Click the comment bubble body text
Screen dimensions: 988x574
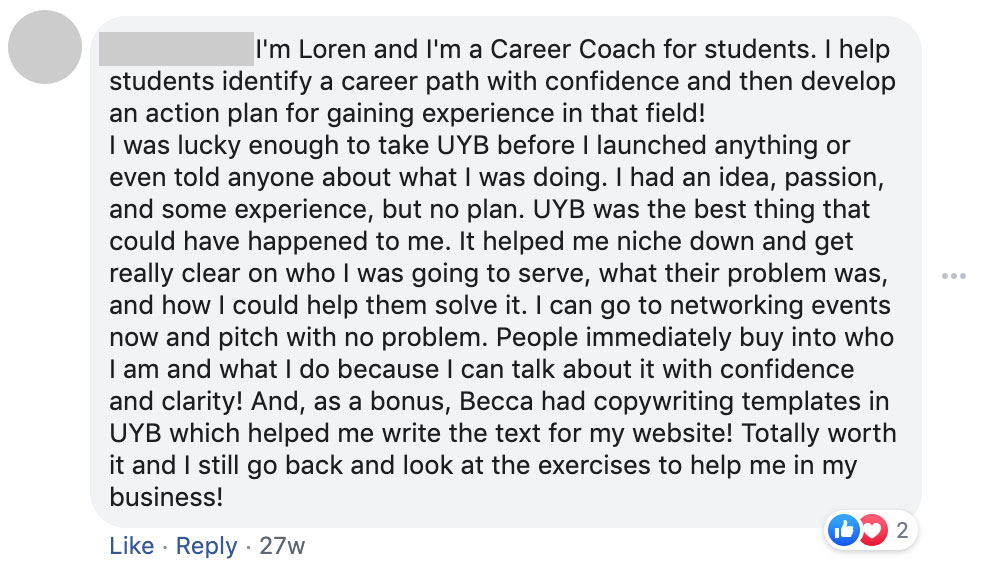[503, 273]
